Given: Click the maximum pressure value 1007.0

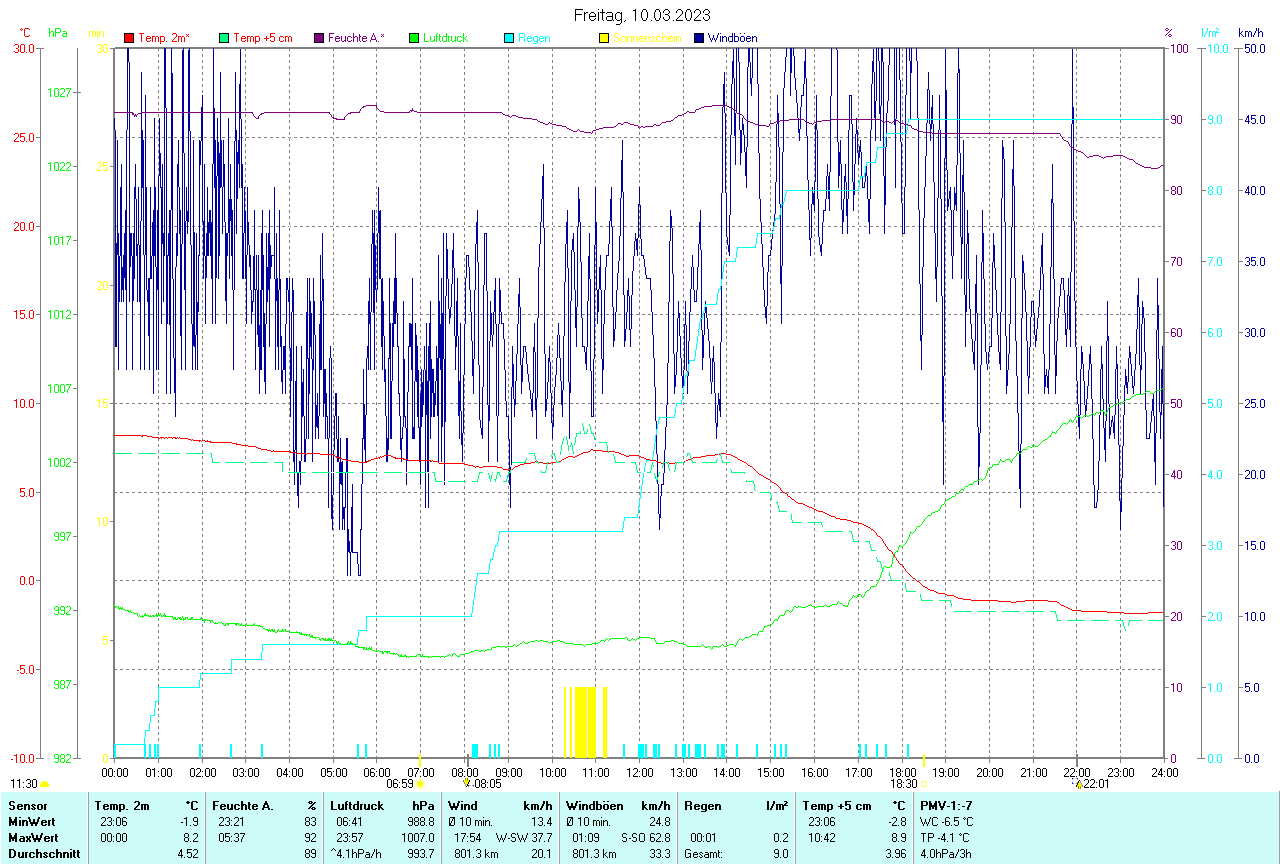Looking at the screenshot, I should click(x=417, y=837).
